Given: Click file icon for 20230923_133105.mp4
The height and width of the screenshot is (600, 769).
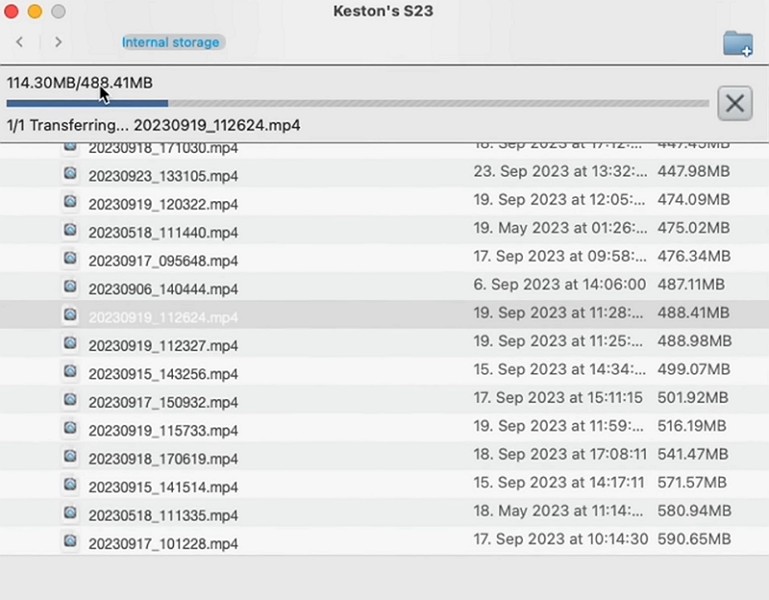Looking at the screenshot, I should (70, 173).
